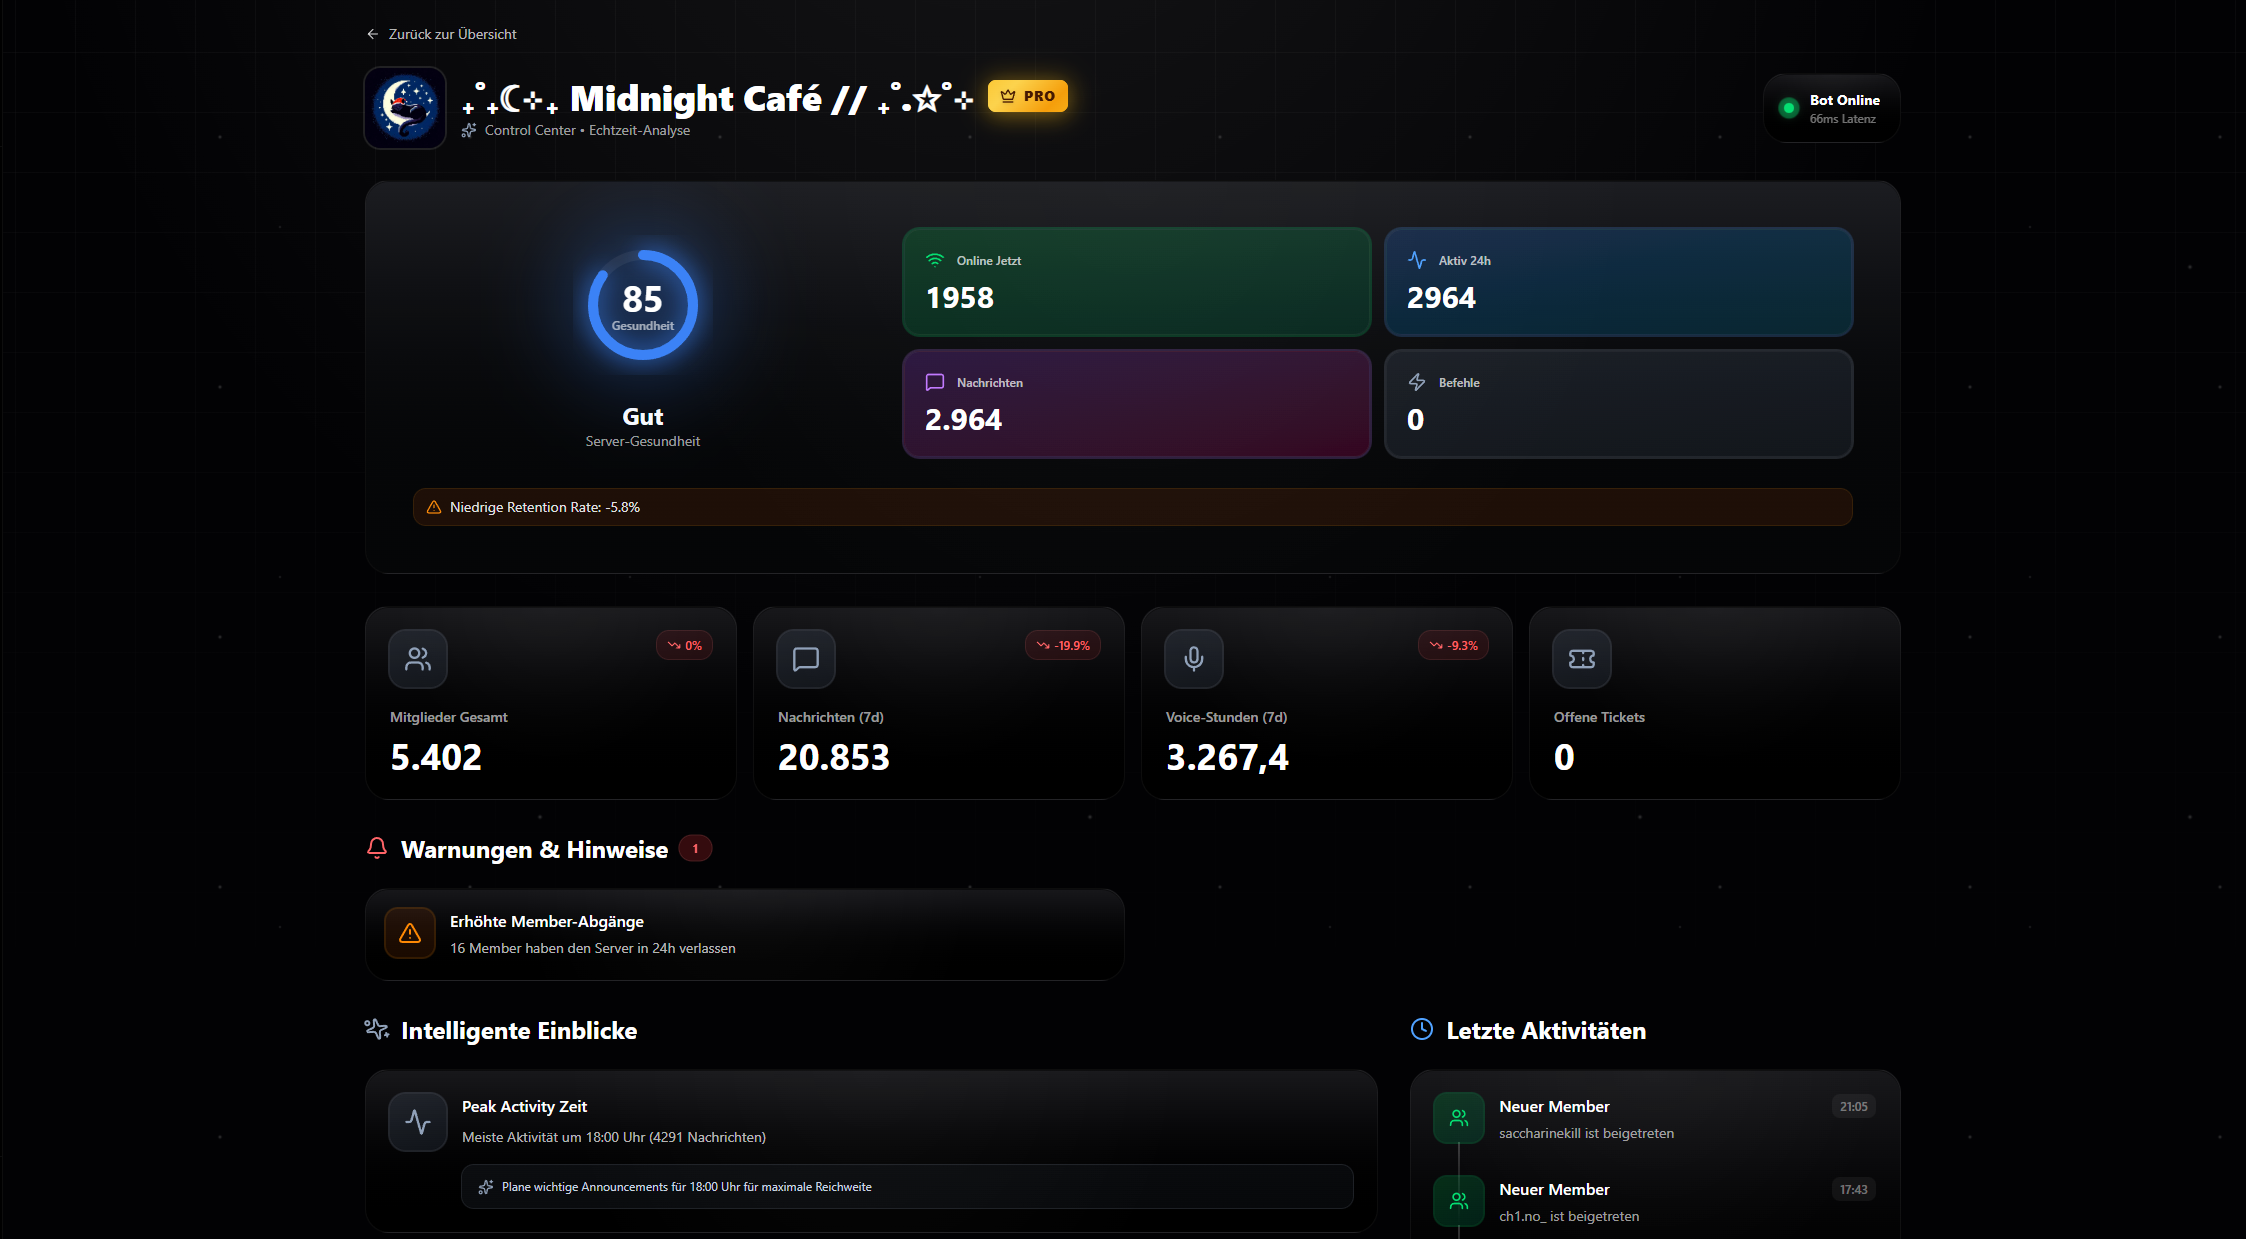Click the Announcements suggestion for 18:00 Uhr
The height and width of the screenshot is (1239, 2246).
click(x=906, y=1187)
